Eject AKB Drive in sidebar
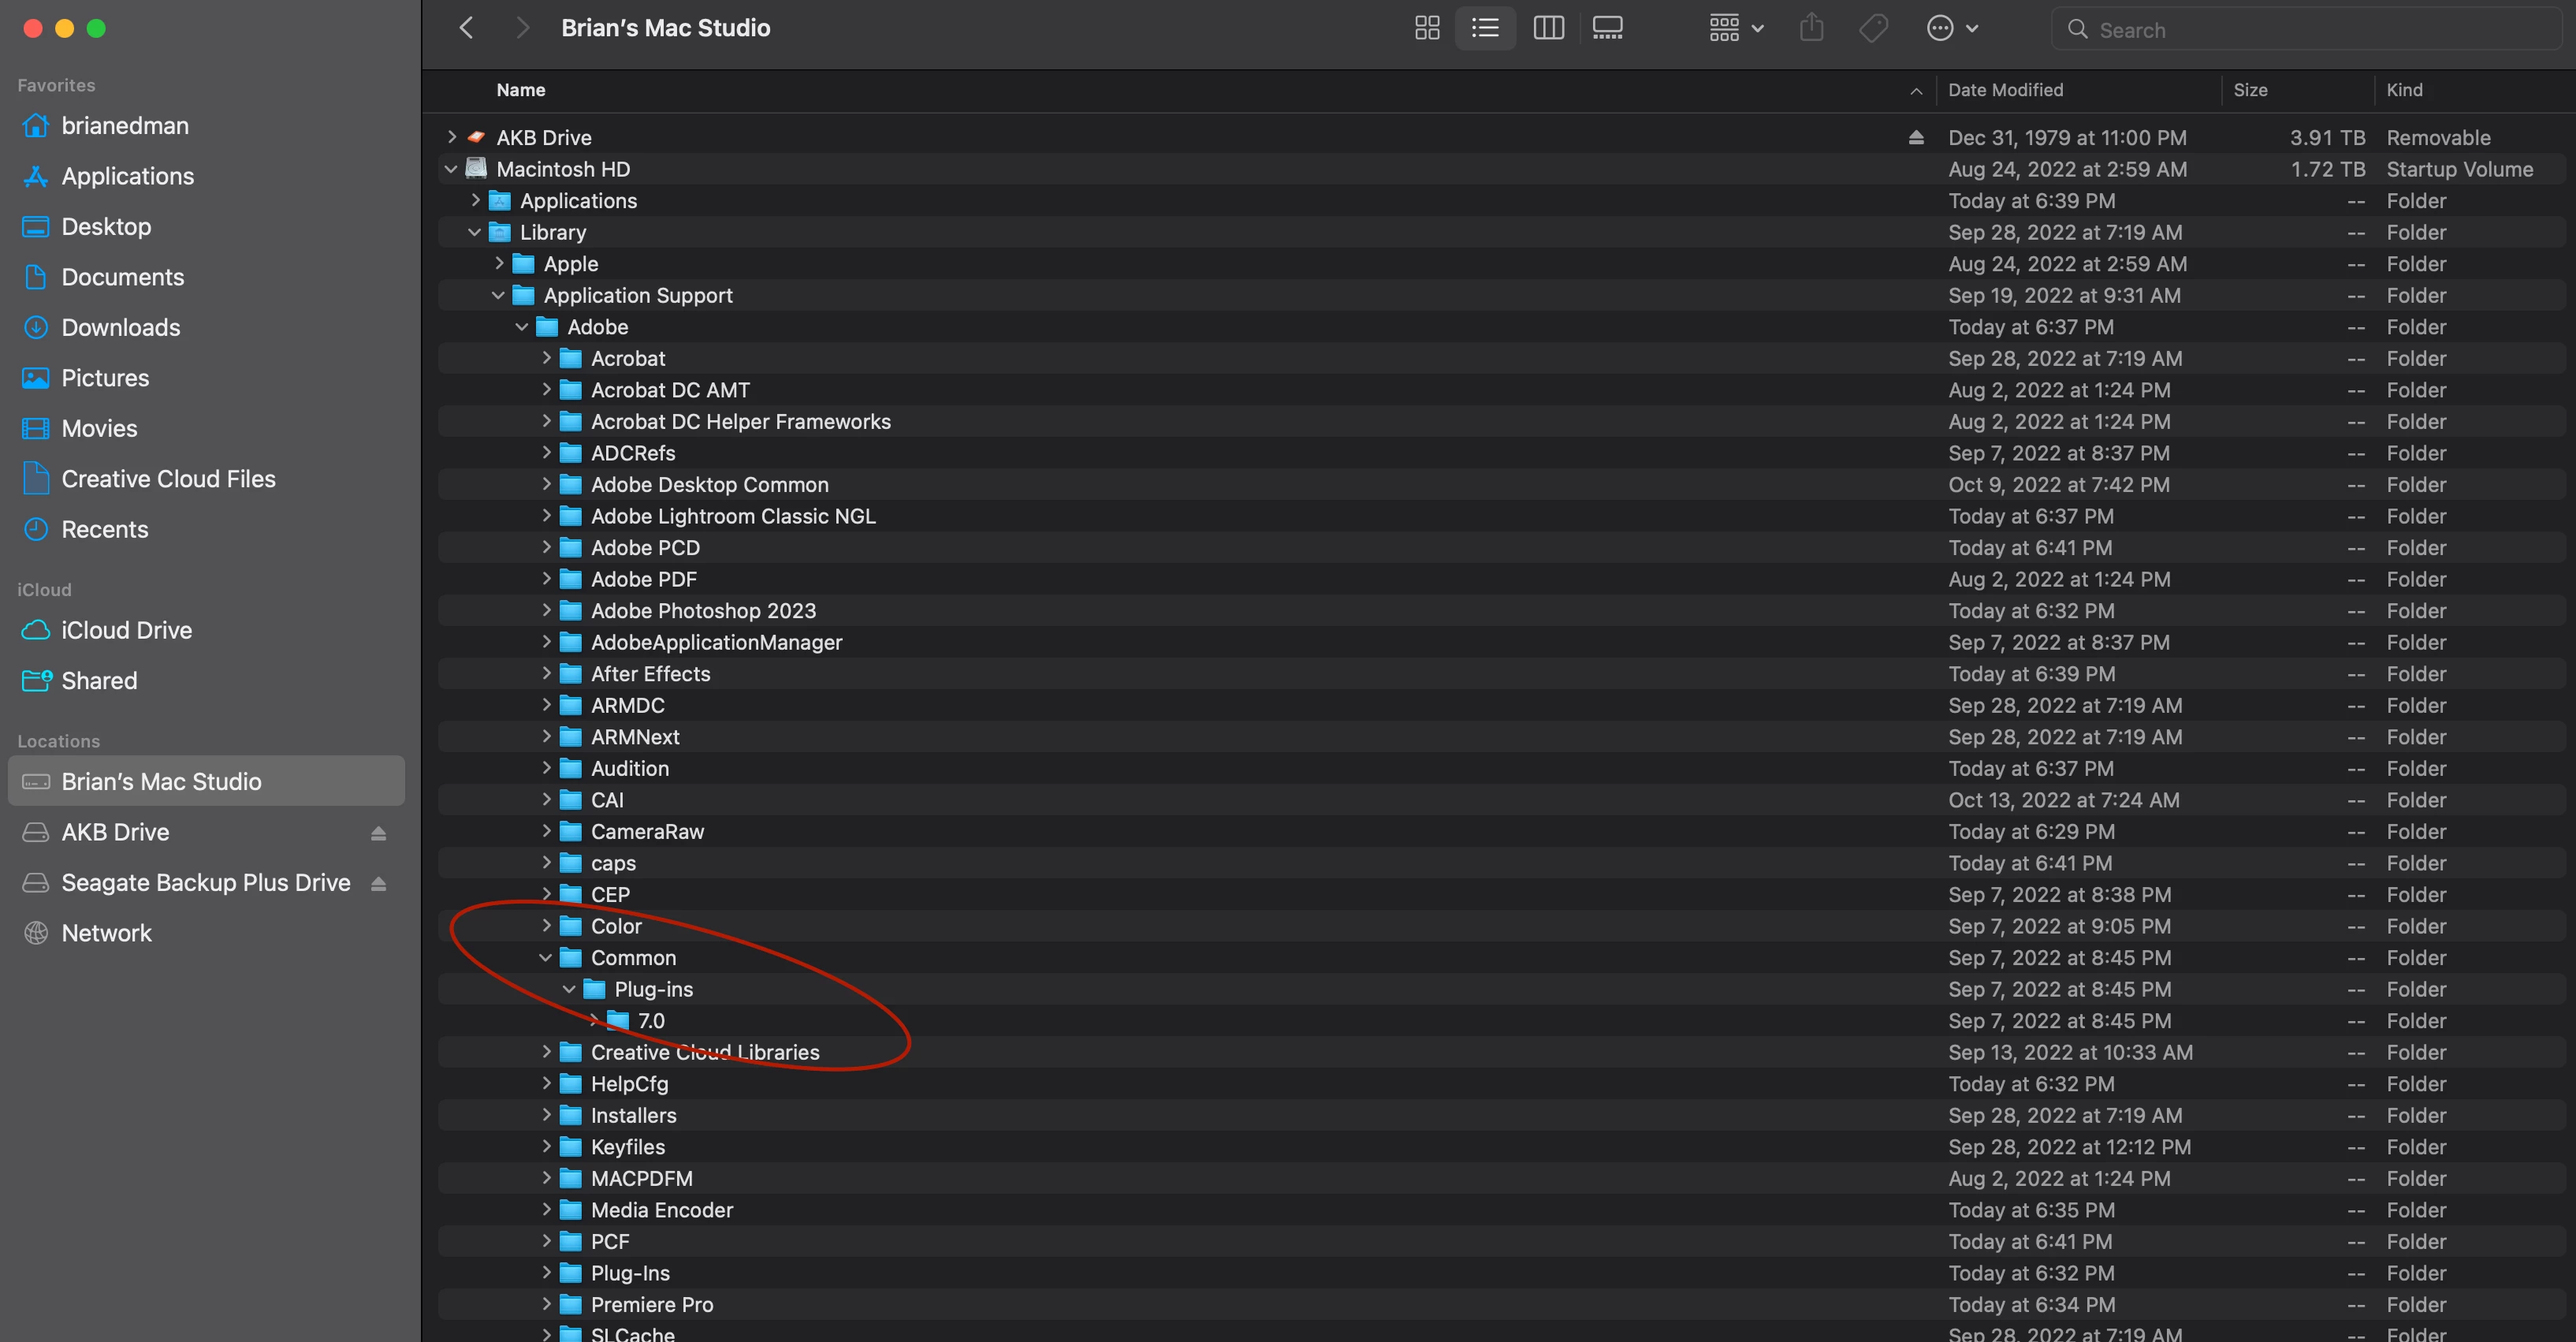 pyautogui.click(x=378, y=833)
